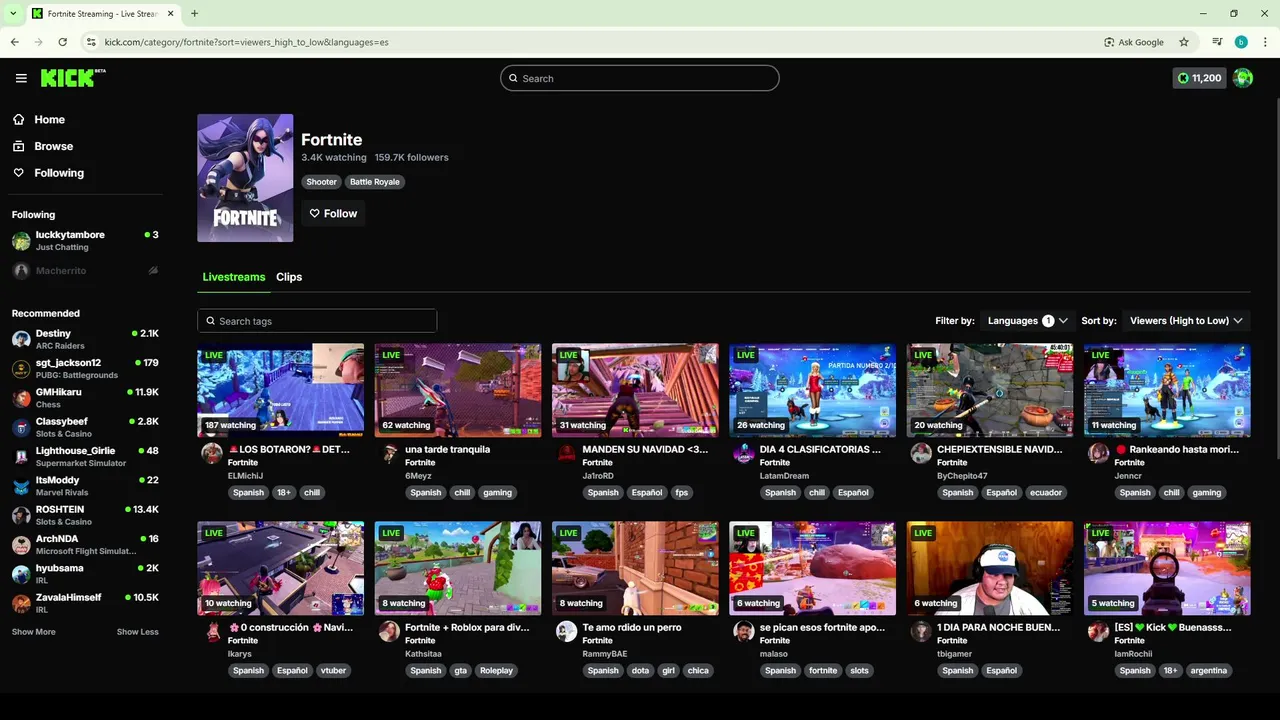Image resolution: width=1280 pixels, height=720 pixels.
Task: Go back in browser history
Action: pos(15,42)
